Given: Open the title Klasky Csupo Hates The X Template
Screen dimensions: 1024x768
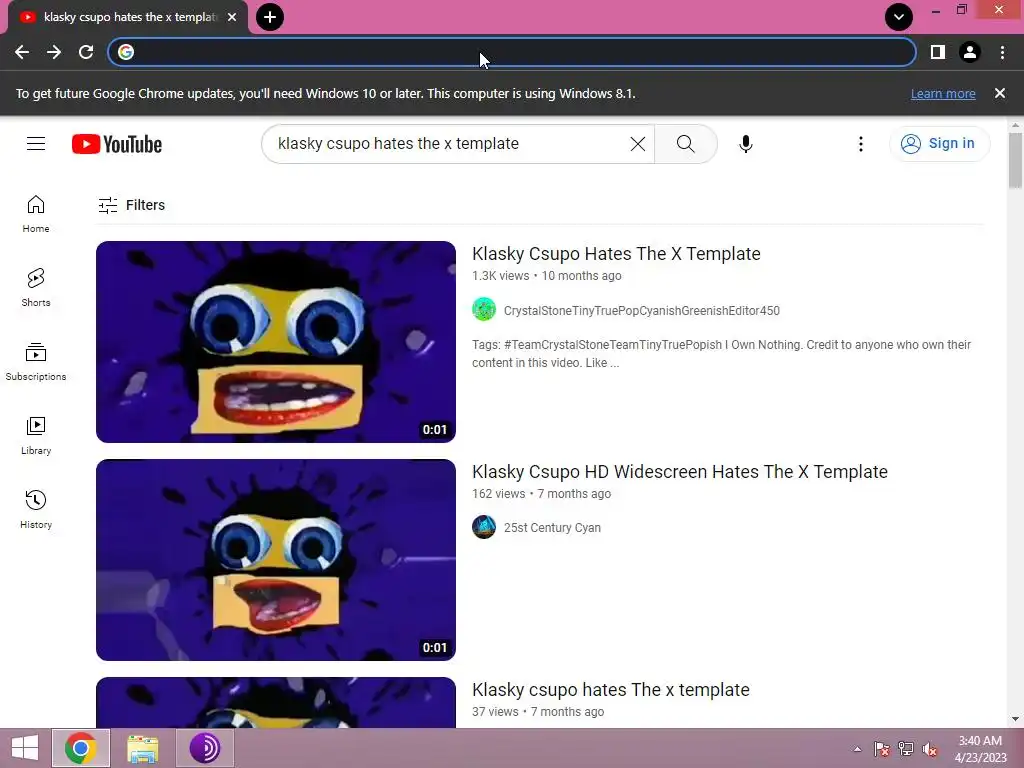Looking at the screenshot, I should click(616, 253).
